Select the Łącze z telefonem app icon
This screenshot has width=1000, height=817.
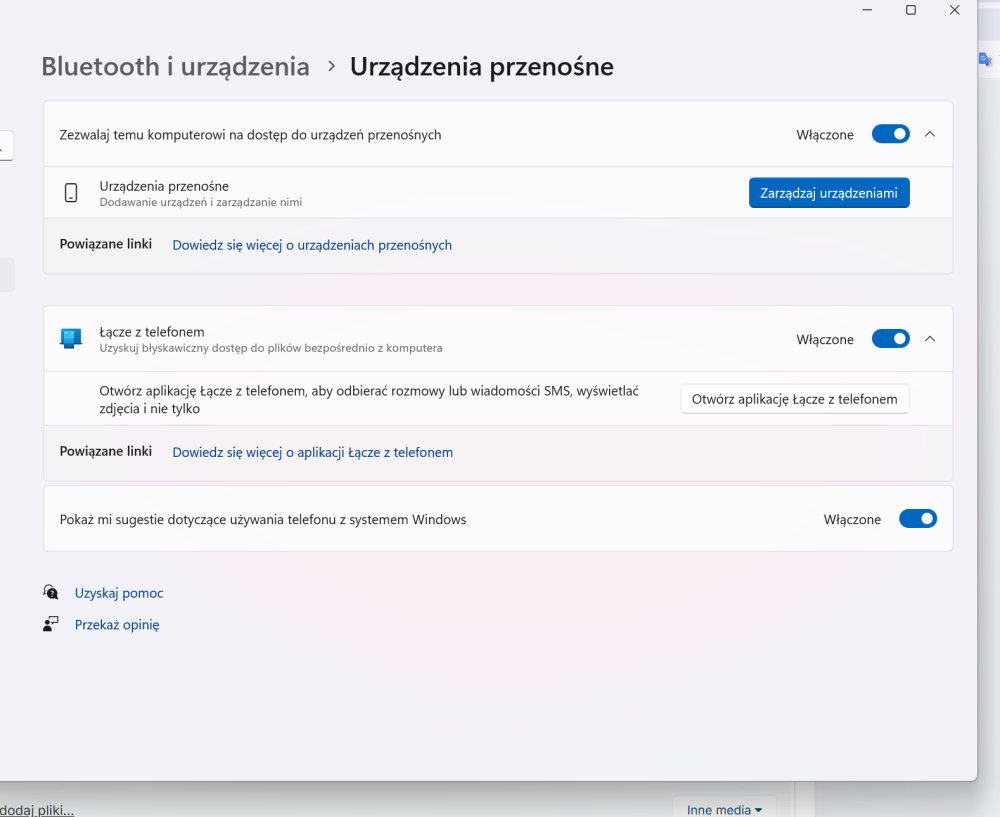pyautogui.click(x=70, y=338)
